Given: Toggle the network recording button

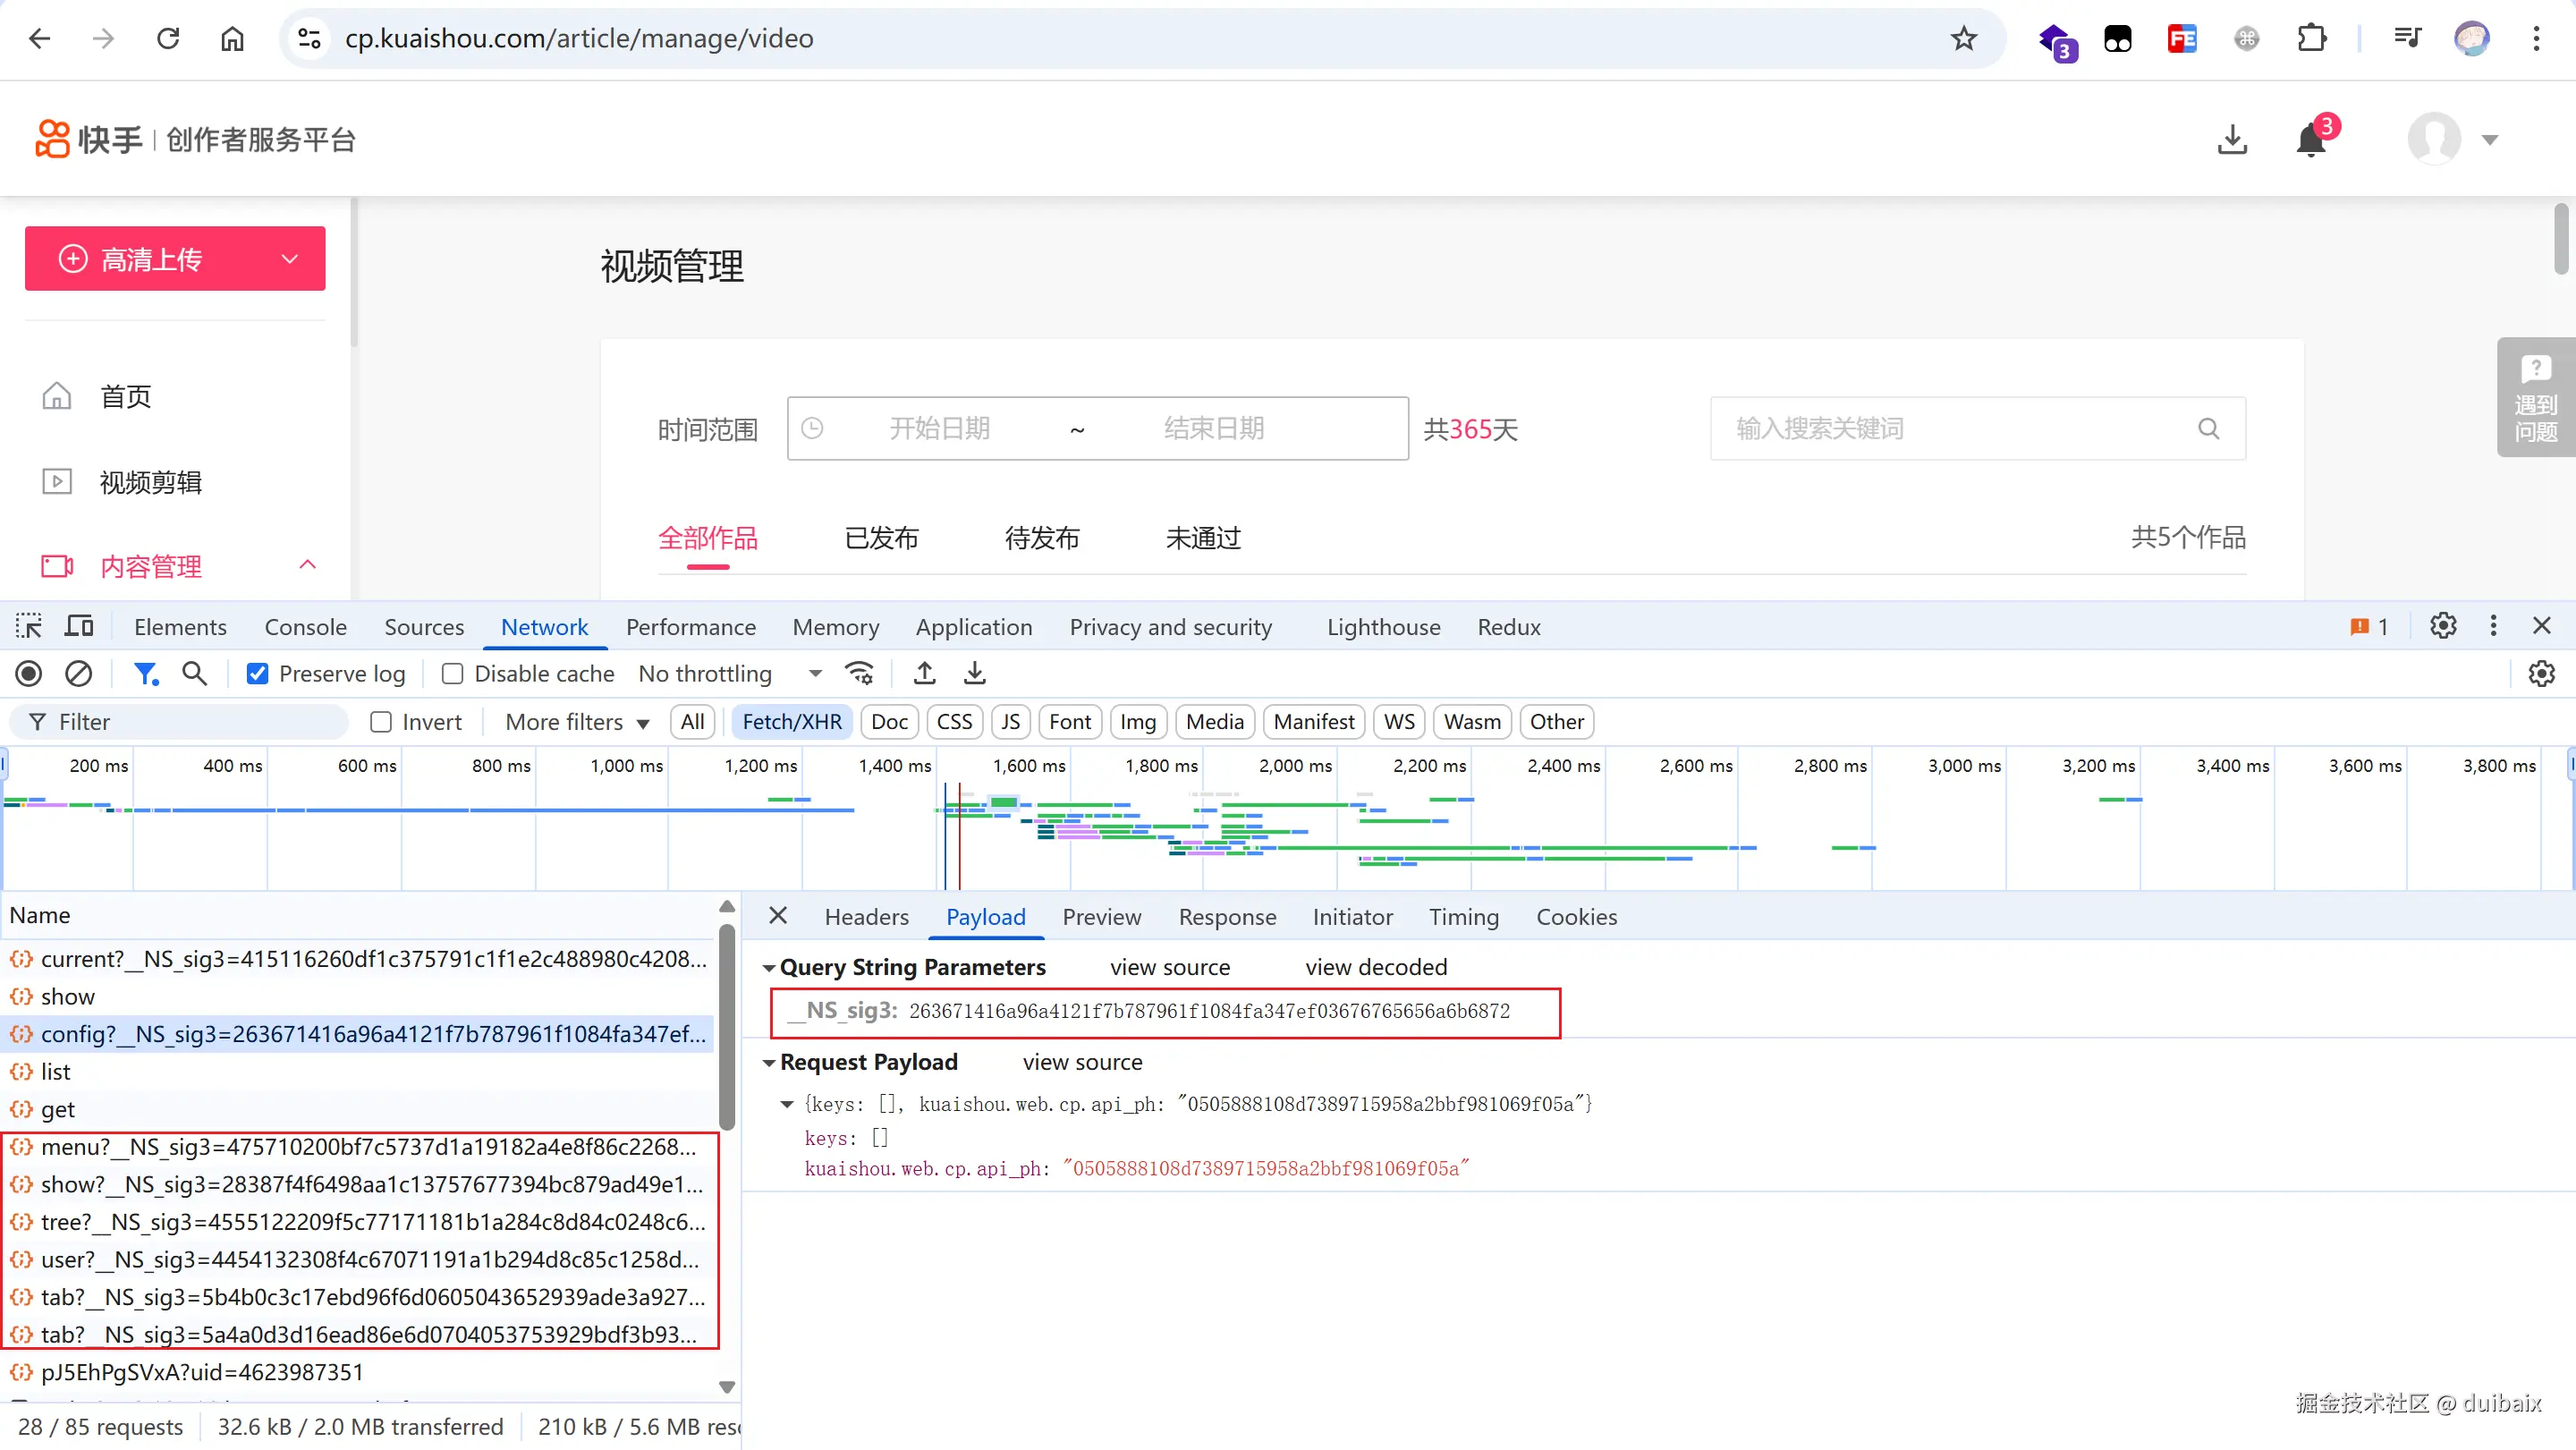Looking at the screenshot, I should point(29,674).
